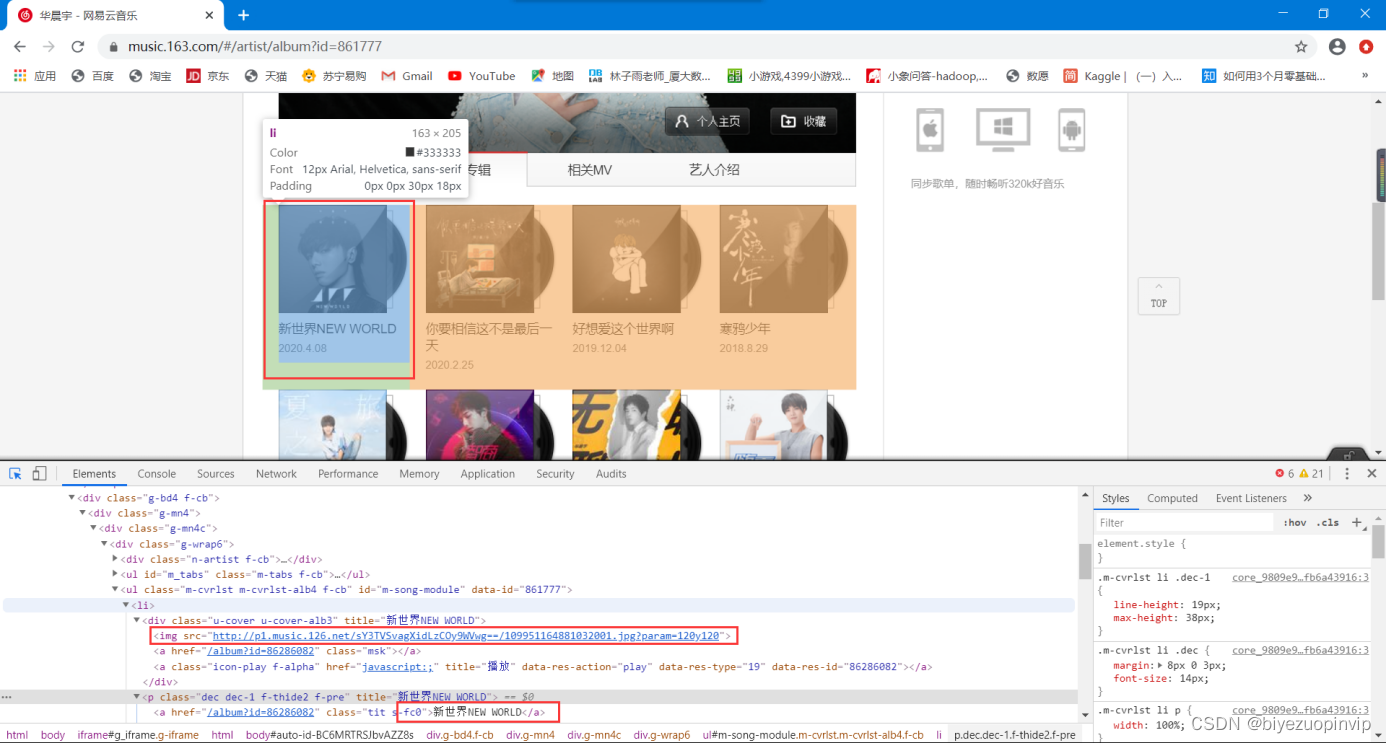Click the yellow warning count badge
Viewport: 1386px width, 743px height.
coord(1311,474)
